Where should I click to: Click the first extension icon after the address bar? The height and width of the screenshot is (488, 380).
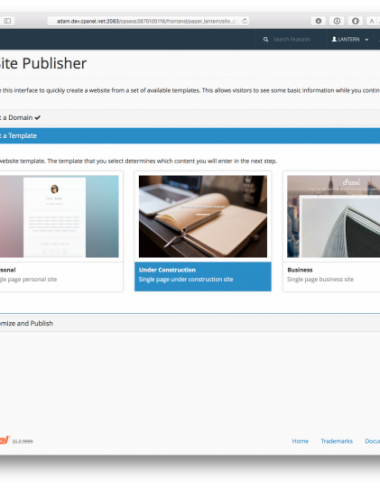click(318, 21)
